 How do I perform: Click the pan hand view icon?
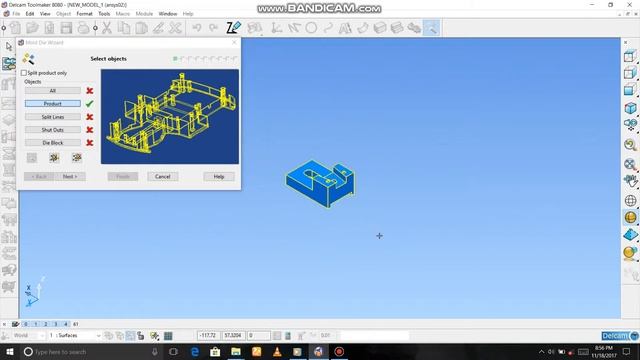630,181
